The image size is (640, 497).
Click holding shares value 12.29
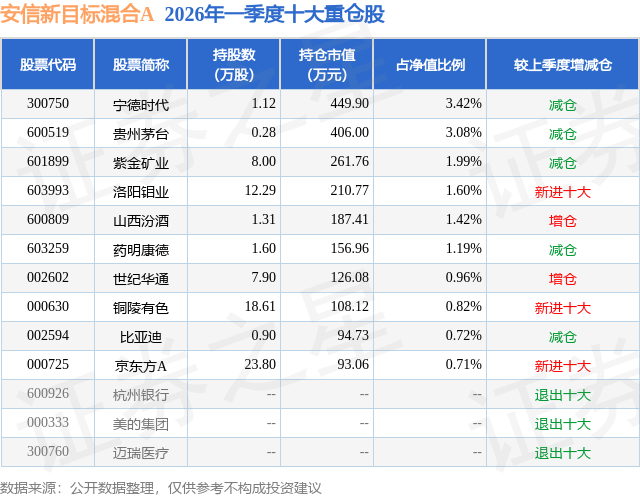click(x=260, y=190)
